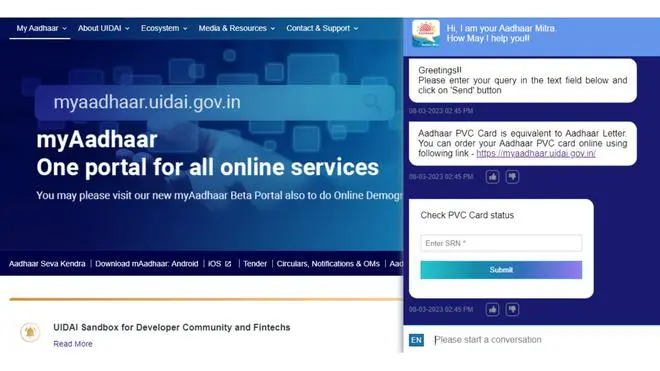
Task: Expand the Ecosystem dropdown chevron
Action: point(185,29)
